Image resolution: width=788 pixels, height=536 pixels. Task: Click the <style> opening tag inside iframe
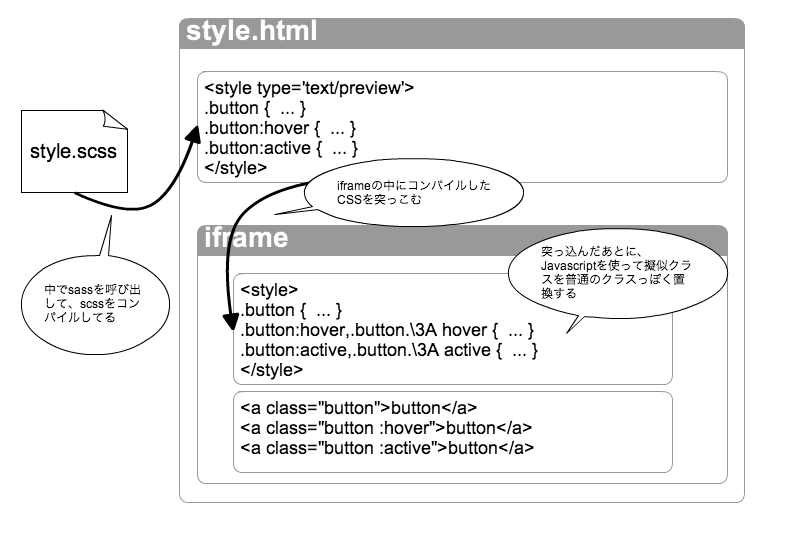coord(269,290)
